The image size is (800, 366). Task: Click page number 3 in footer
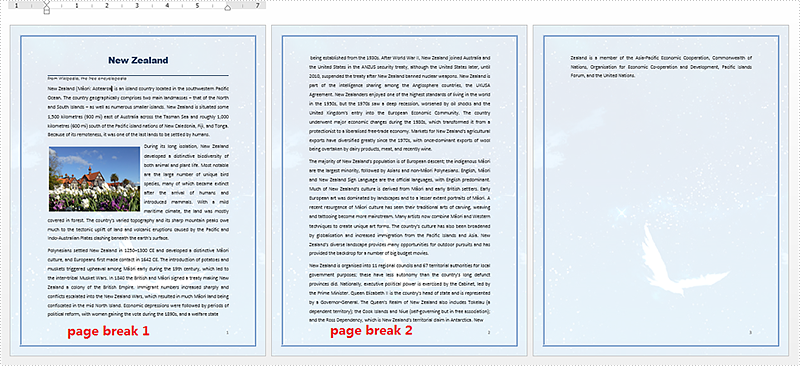pos(750,332)
